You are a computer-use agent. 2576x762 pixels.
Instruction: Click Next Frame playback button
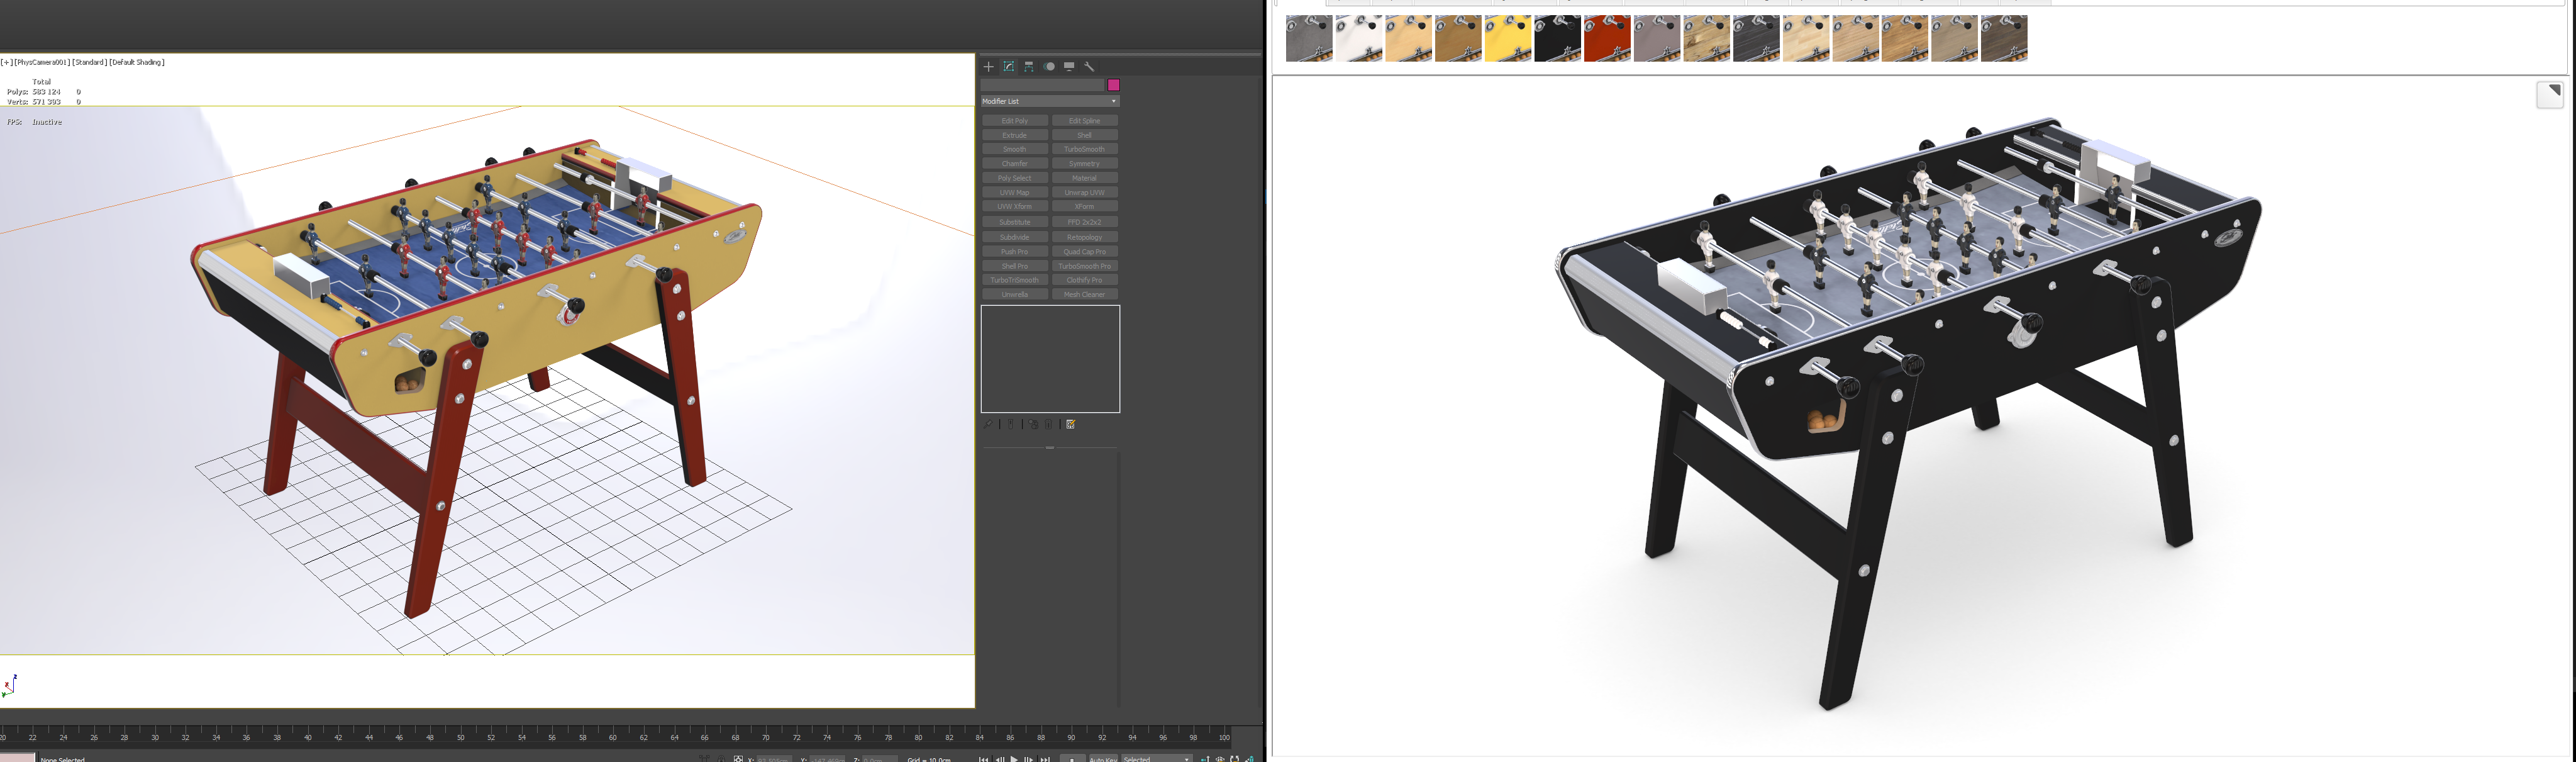pos(1028,759)
